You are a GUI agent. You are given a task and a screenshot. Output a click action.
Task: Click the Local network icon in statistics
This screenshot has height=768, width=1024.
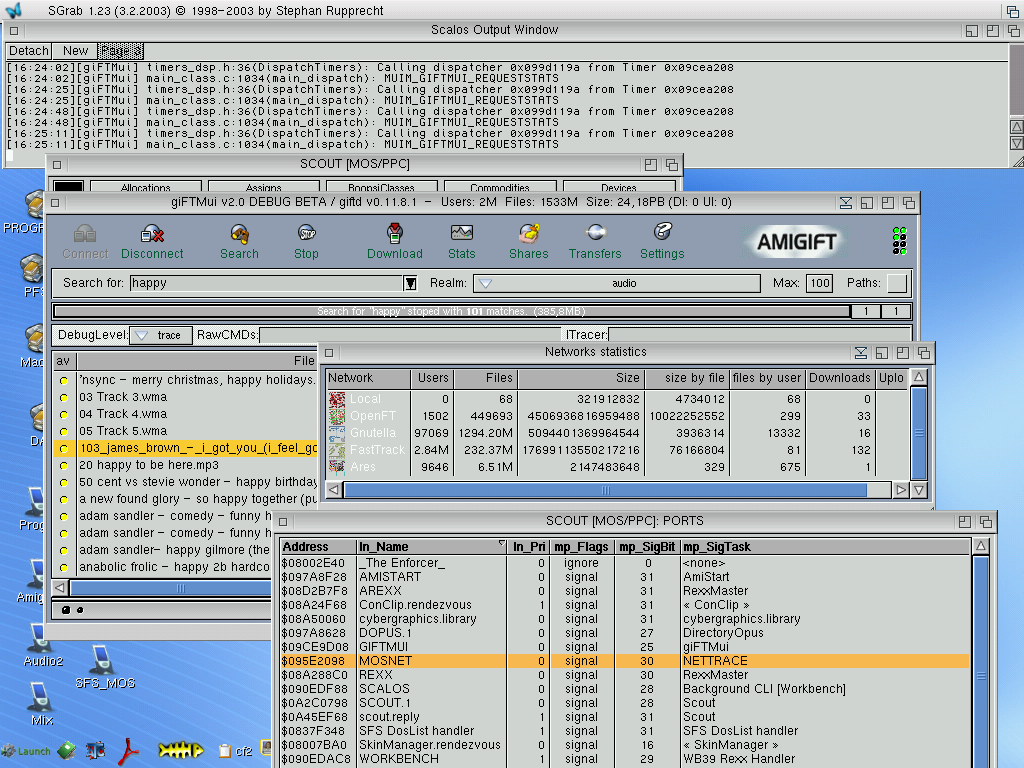point(336,399)
